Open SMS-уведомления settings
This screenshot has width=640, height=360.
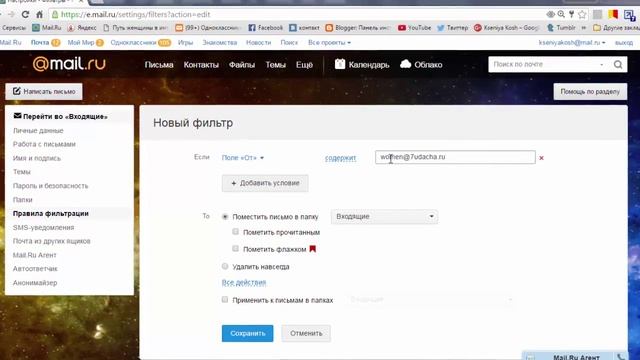pyautogui.click(x=43, y=227)
